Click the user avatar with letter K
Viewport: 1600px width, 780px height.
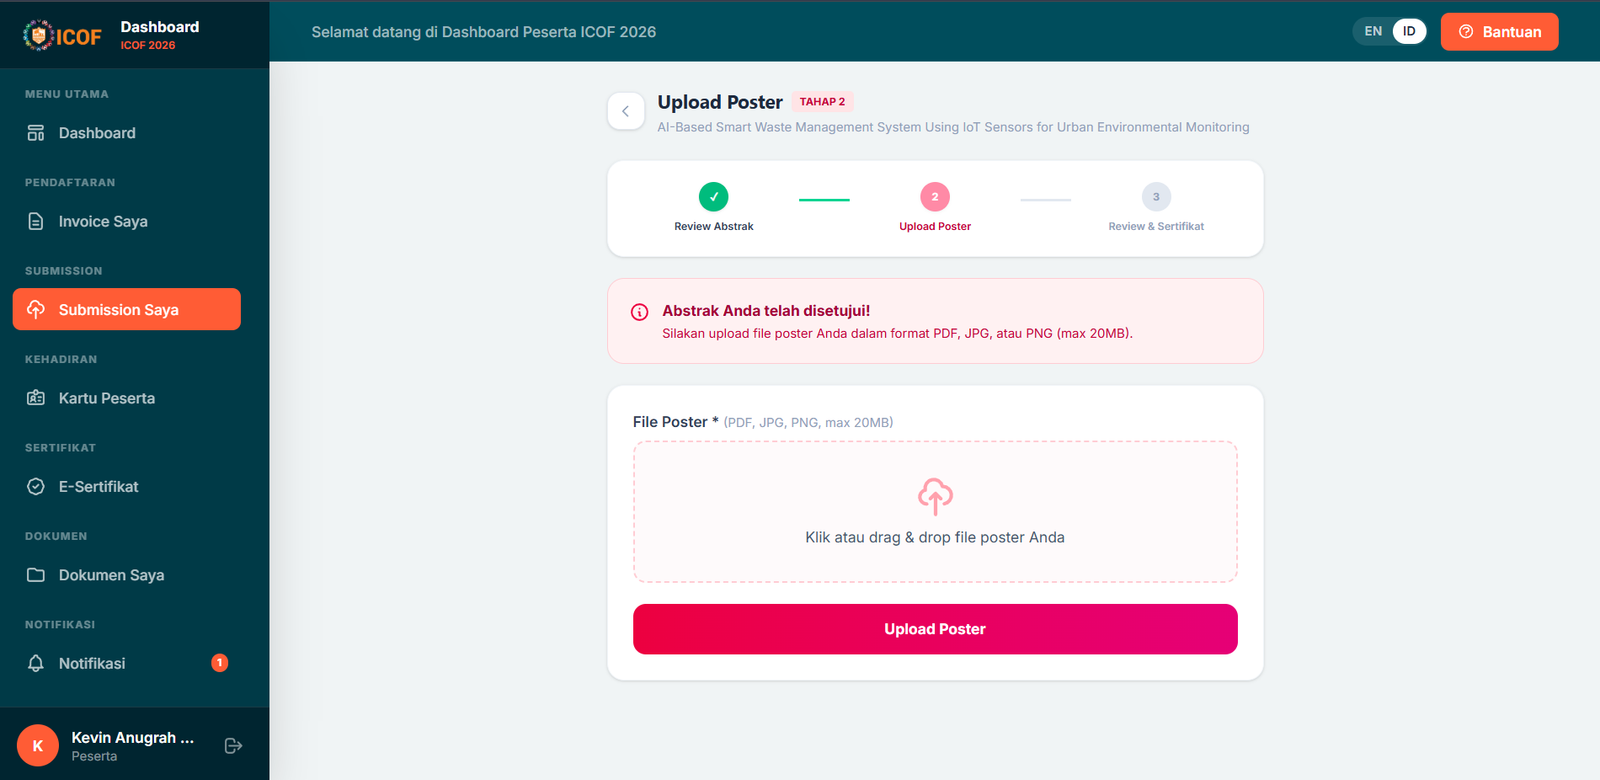point(38,746)
